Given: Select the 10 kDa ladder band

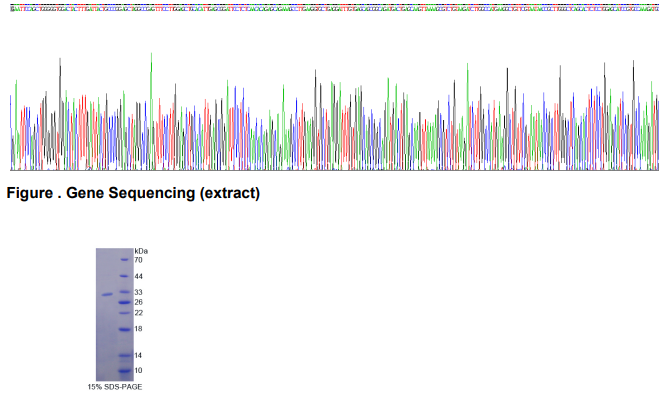Looking at the screenshot, I should (x=125, y=371).
